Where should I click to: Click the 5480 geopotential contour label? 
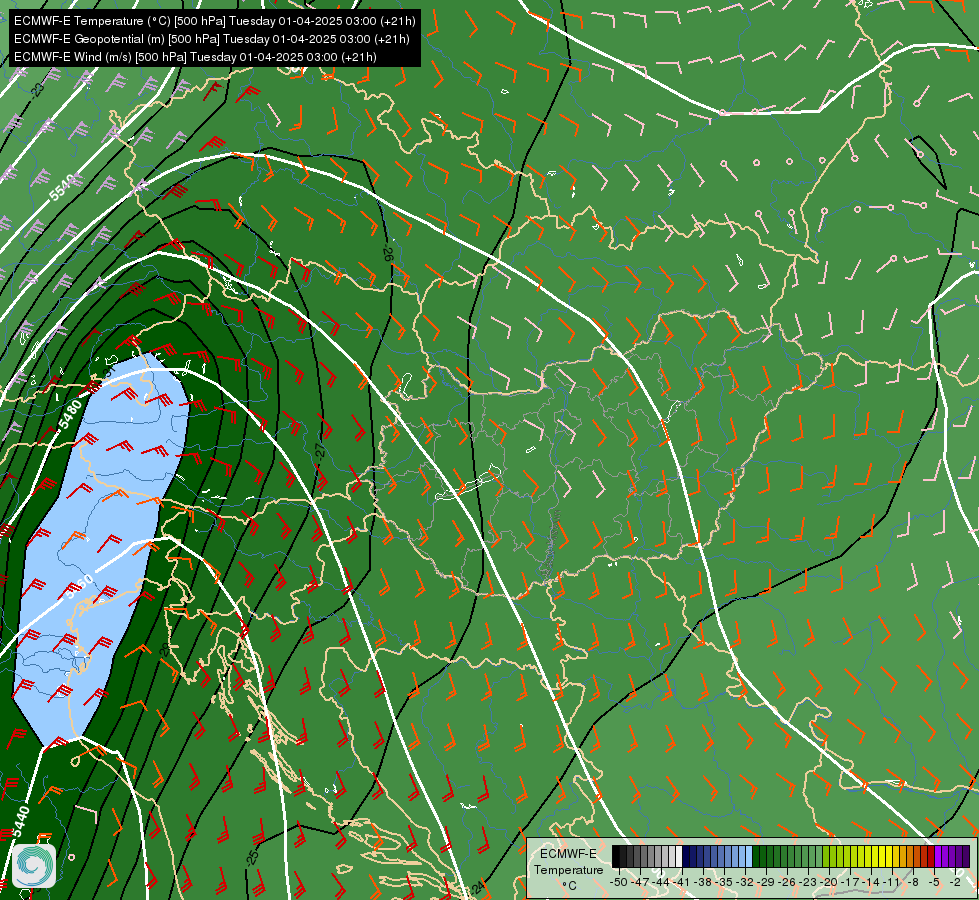coord(70,415)
